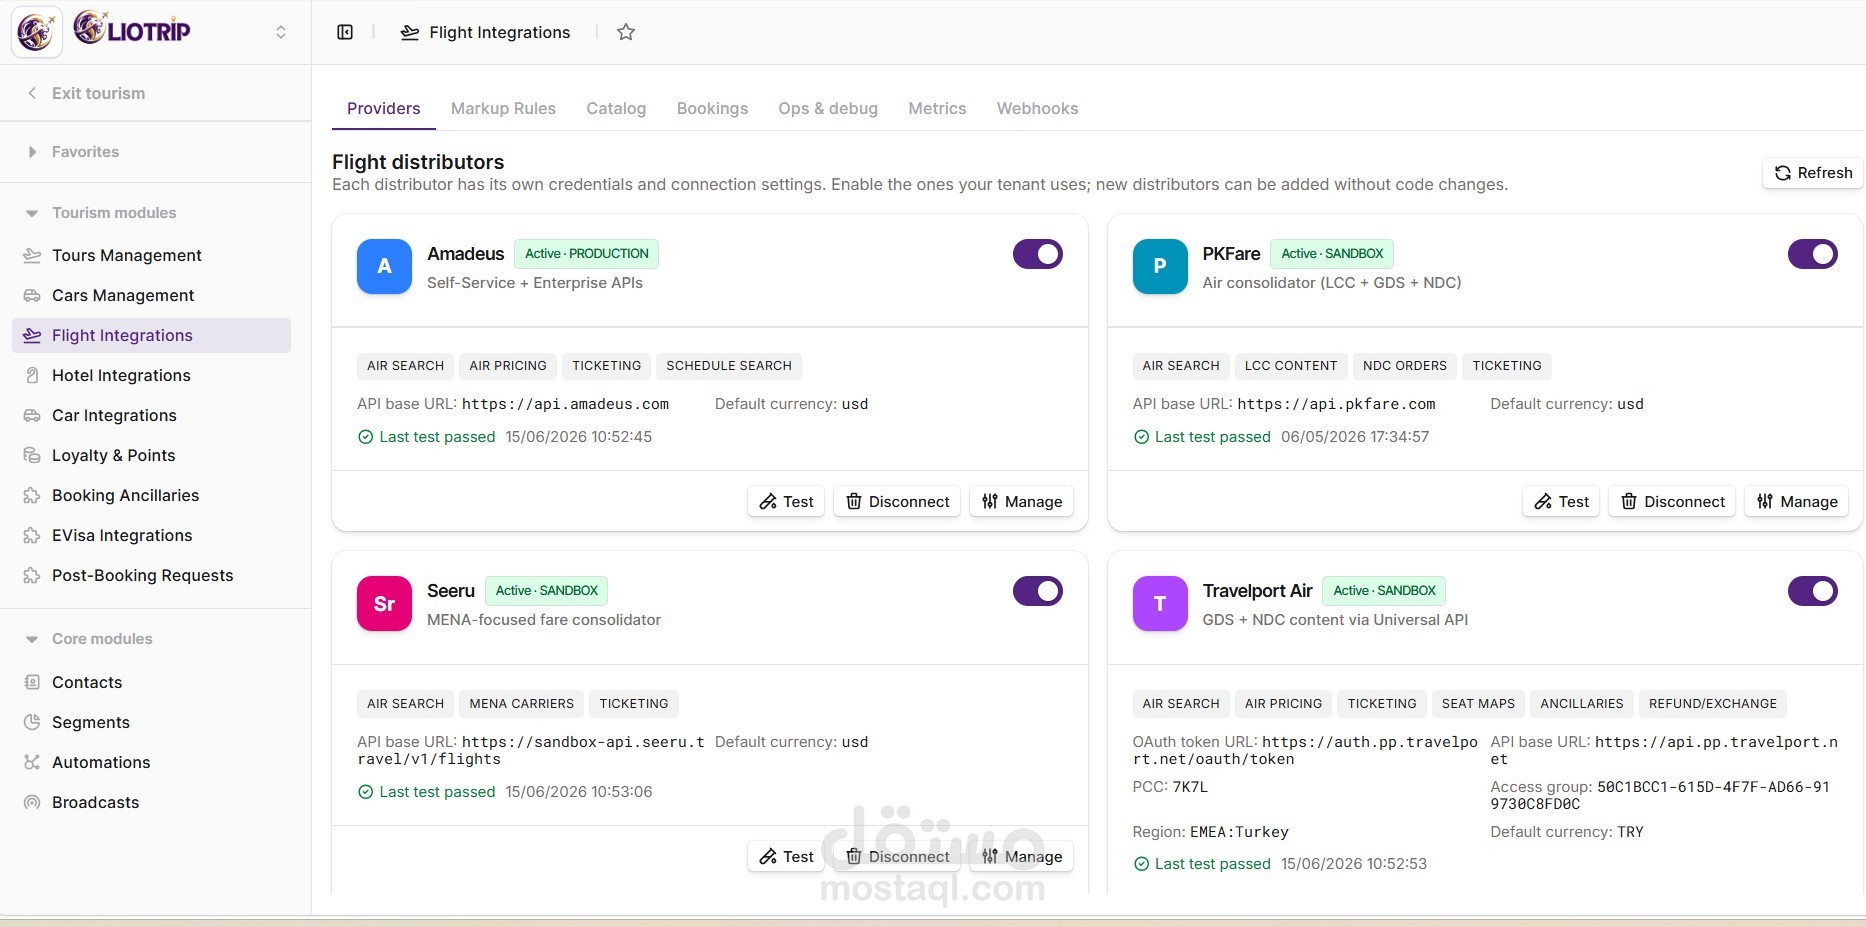1866x927 pixels.
Task: Click the Seeru pink 'Sr' avatar
Action: 384,603
